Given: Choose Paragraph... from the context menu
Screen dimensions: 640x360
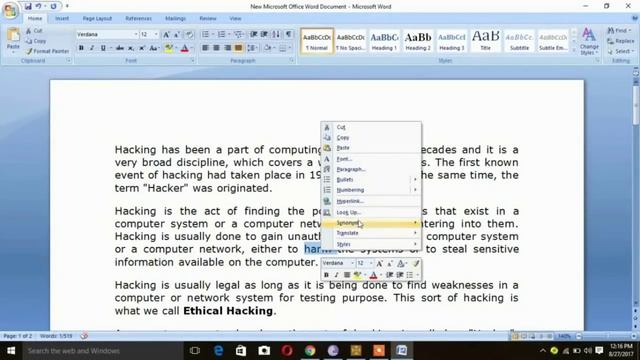Looking at the screenshot, I should tap(371, 169).
